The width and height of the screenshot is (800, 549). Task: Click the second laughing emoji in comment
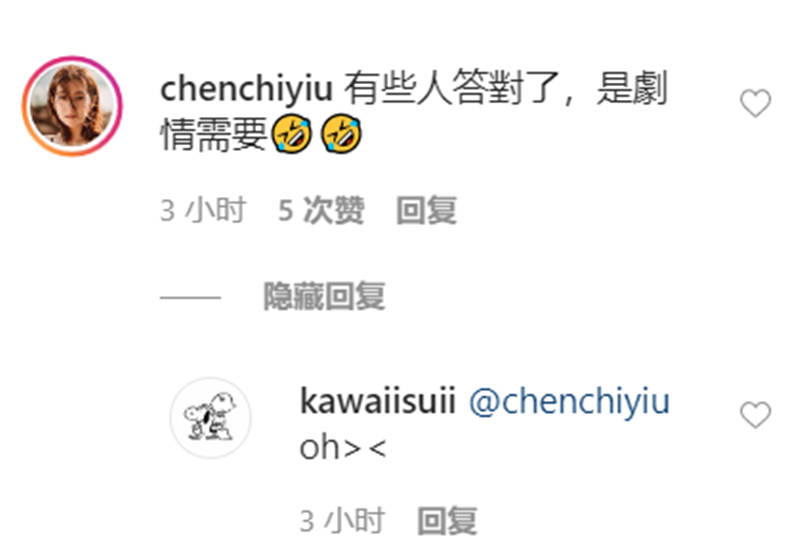[x=341, y=134]
